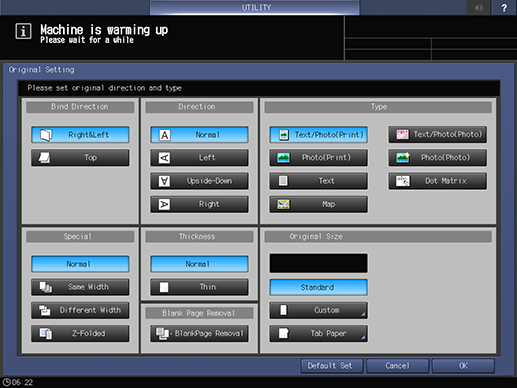Select Z-Folded special original
The height and width of the screenshot is (388, 517).
pos(80,333)
